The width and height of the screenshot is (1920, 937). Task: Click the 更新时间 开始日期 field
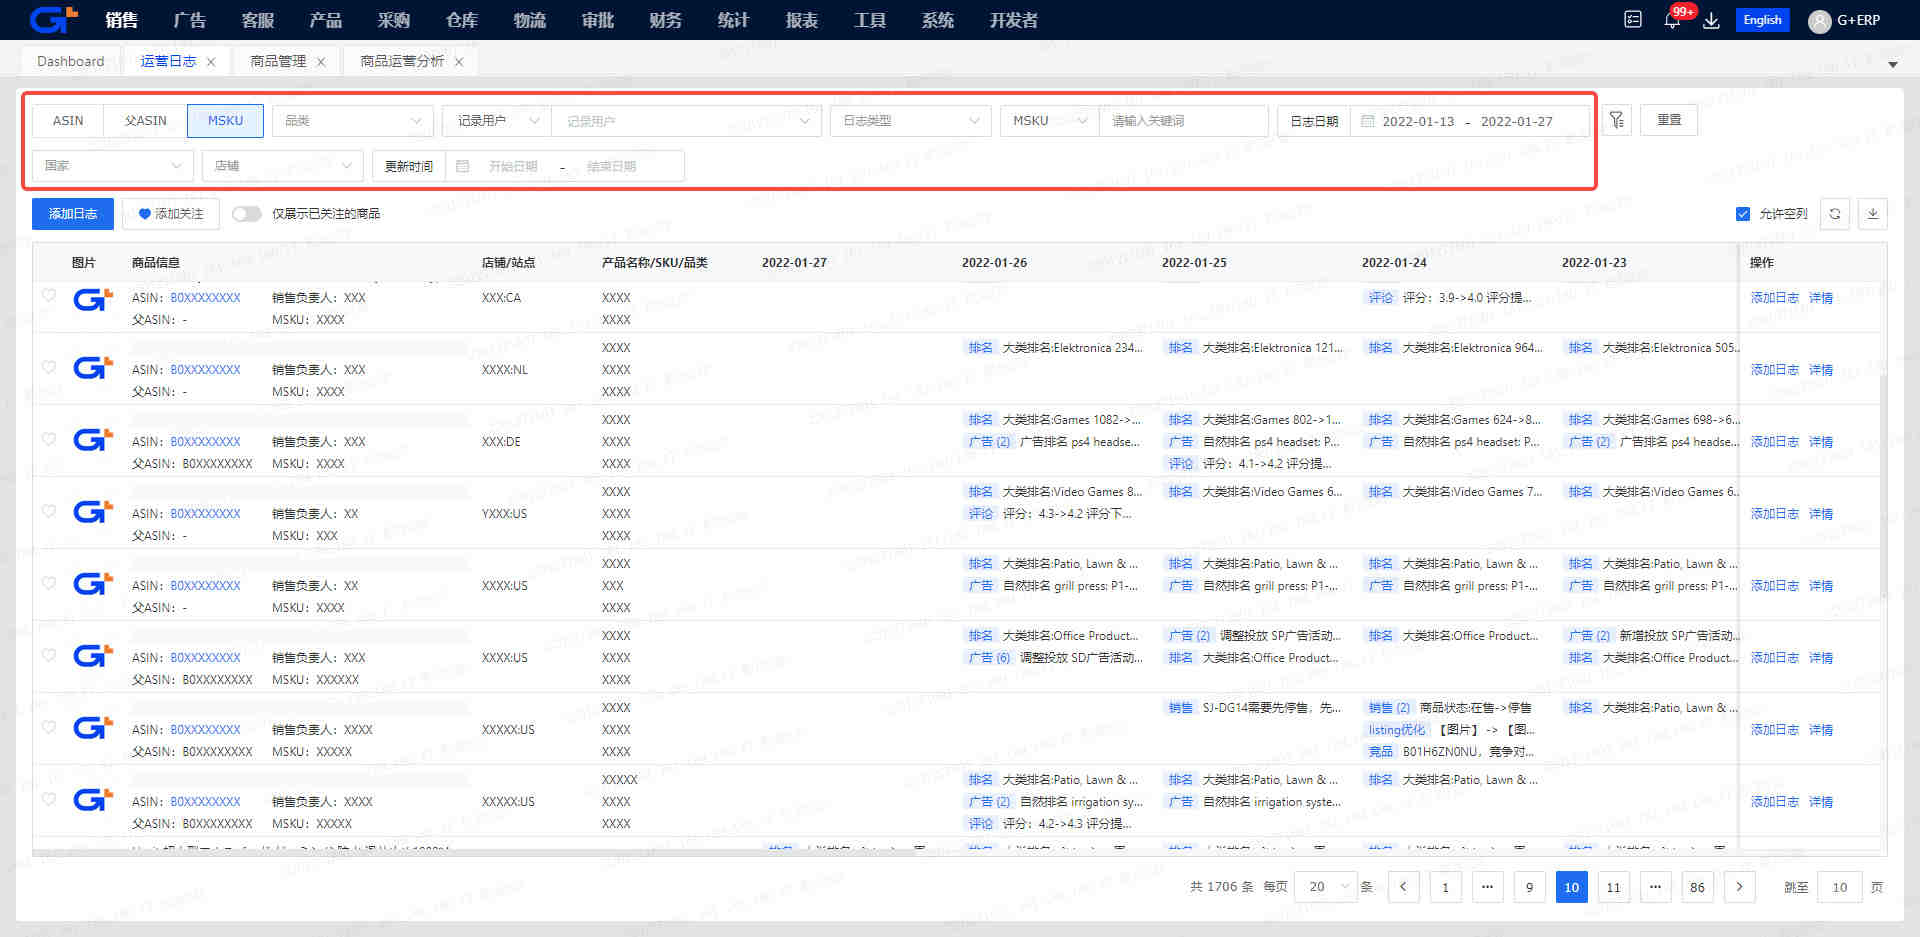pyautogui.click(x=513, y=166)
